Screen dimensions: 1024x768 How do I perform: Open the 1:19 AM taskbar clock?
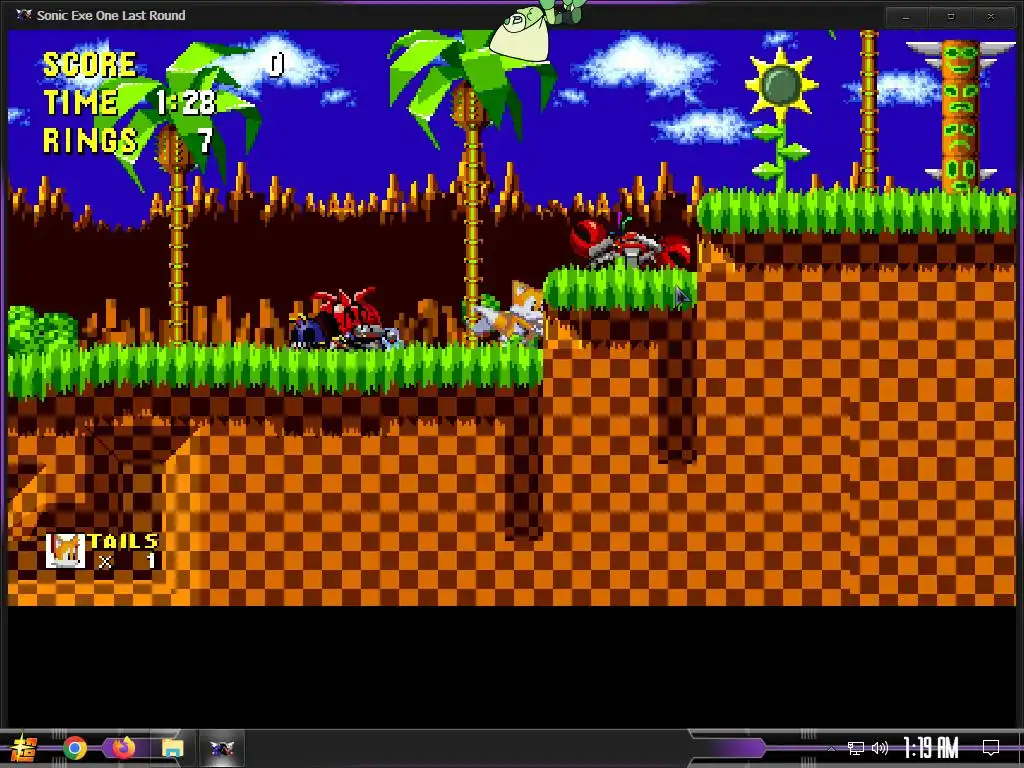click(x=931, y=748)
